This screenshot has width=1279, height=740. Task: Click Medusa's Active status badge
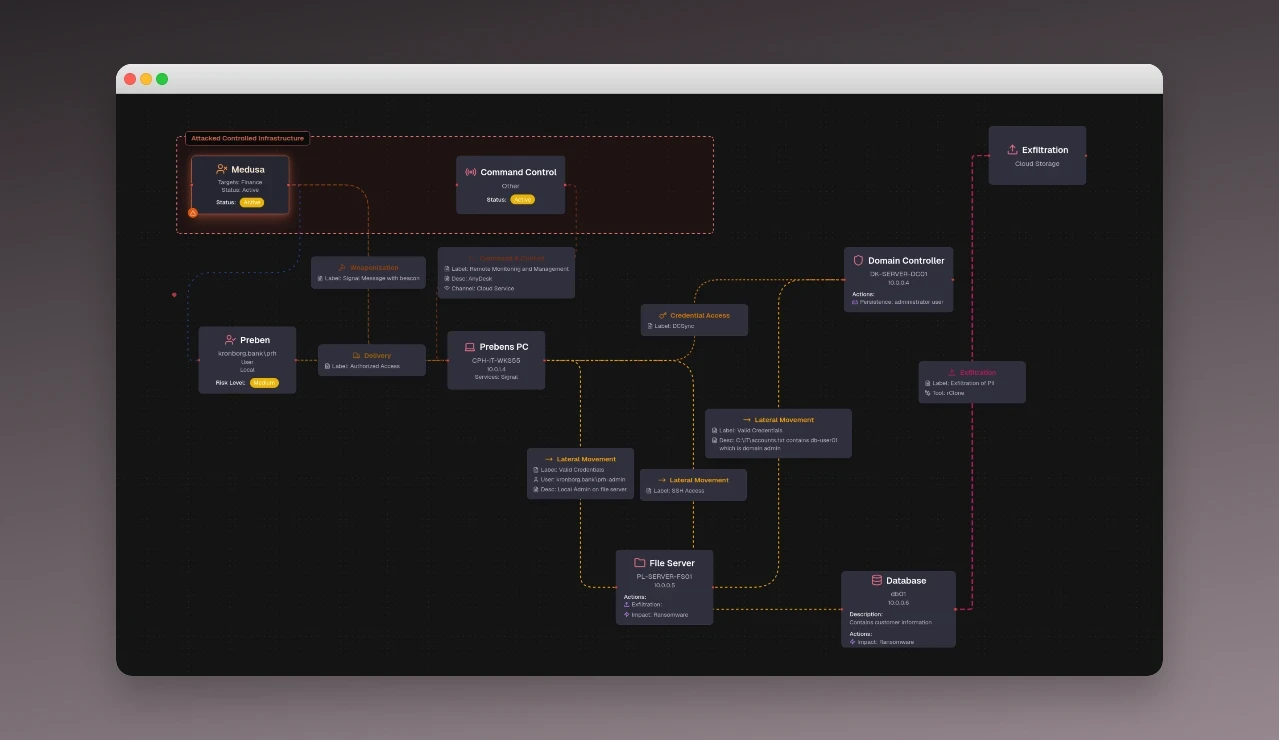252,202
